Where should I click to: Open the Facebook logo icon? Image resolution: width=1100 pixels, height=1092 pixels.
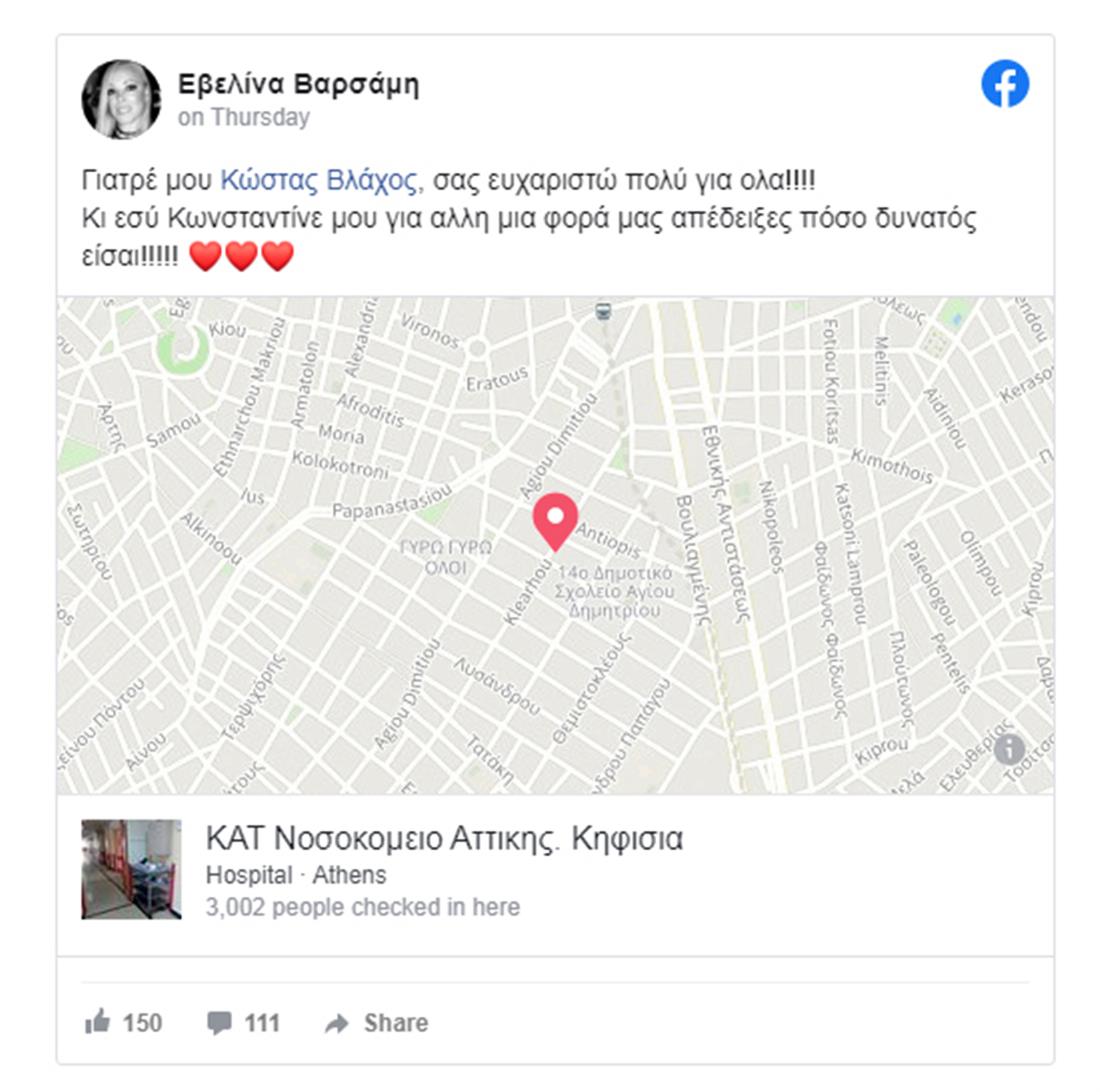1005,83
